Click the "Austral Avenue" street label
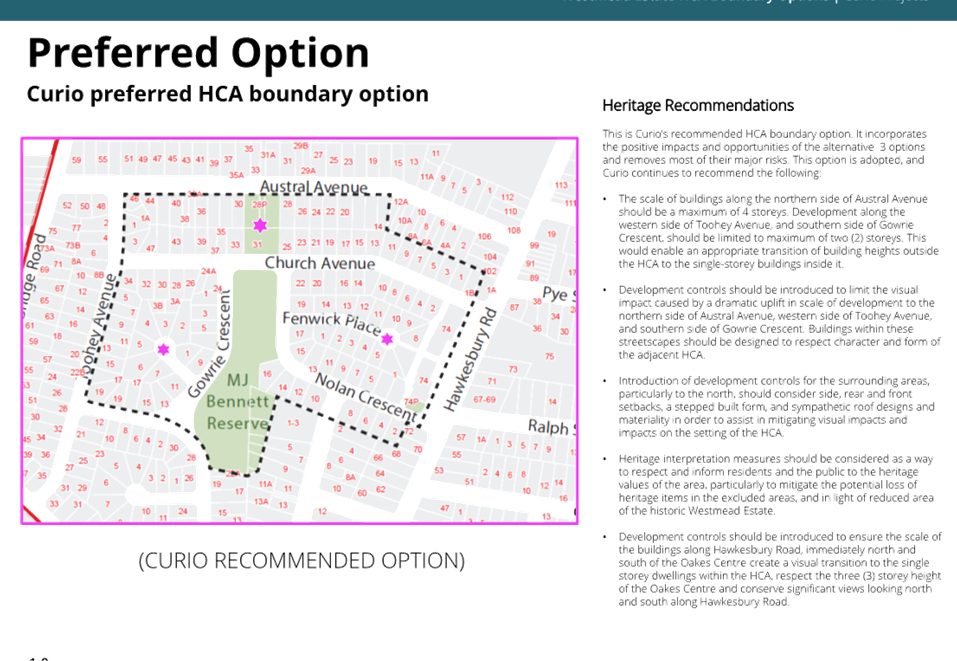 314,187
